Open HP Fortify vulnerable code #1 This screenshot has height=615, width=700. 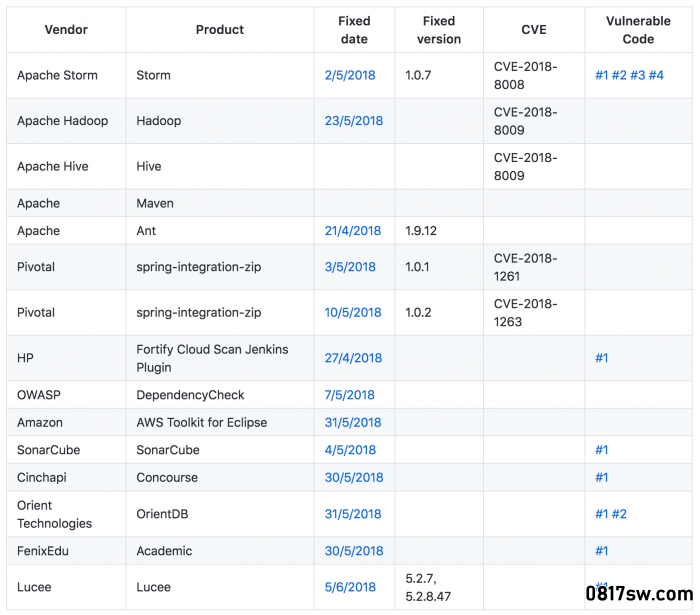tap(601, 358)
